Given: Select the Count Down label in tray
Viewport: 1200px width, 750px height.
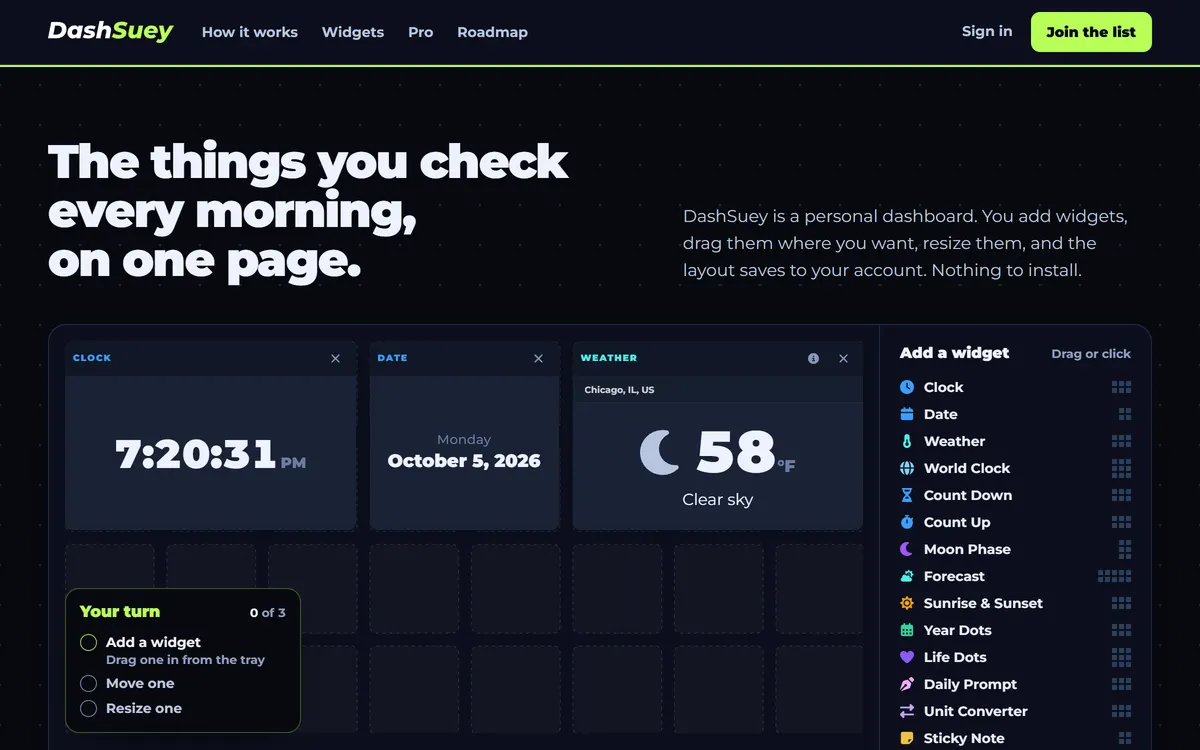Looking at the screenshot, I should (x=968, y=495).
